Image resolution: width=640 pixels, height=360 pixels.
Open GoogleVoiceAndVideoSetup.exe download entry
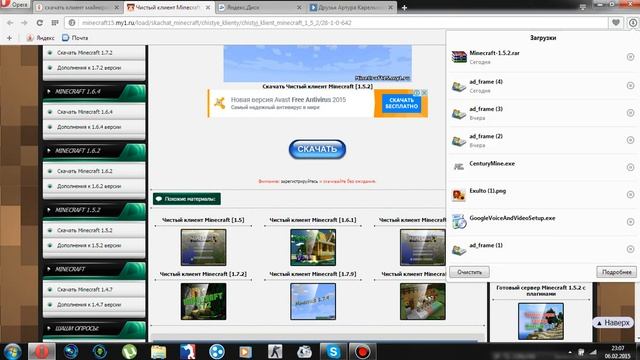(x=542, y=222)
